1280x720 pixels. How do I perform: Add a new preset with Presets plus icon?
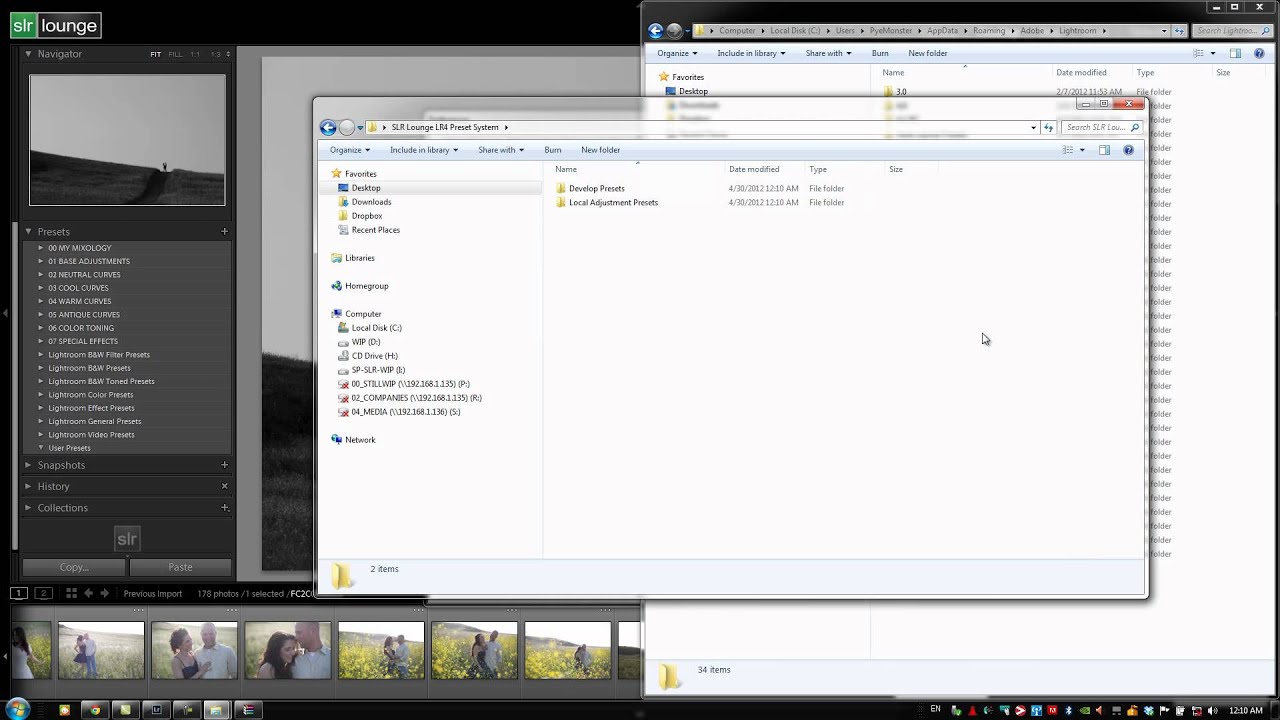click(224, 231)
